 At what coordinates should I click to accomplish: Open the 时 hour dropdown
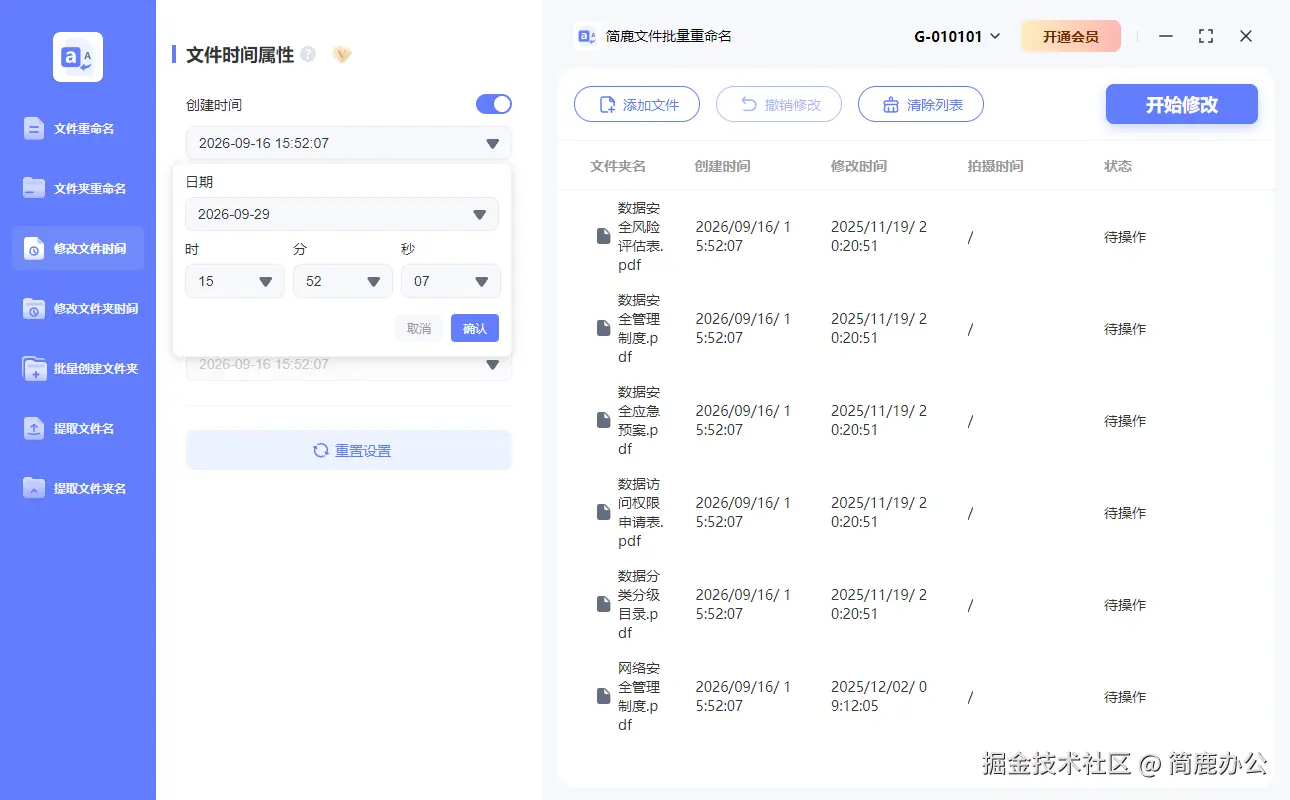[235, 281]
